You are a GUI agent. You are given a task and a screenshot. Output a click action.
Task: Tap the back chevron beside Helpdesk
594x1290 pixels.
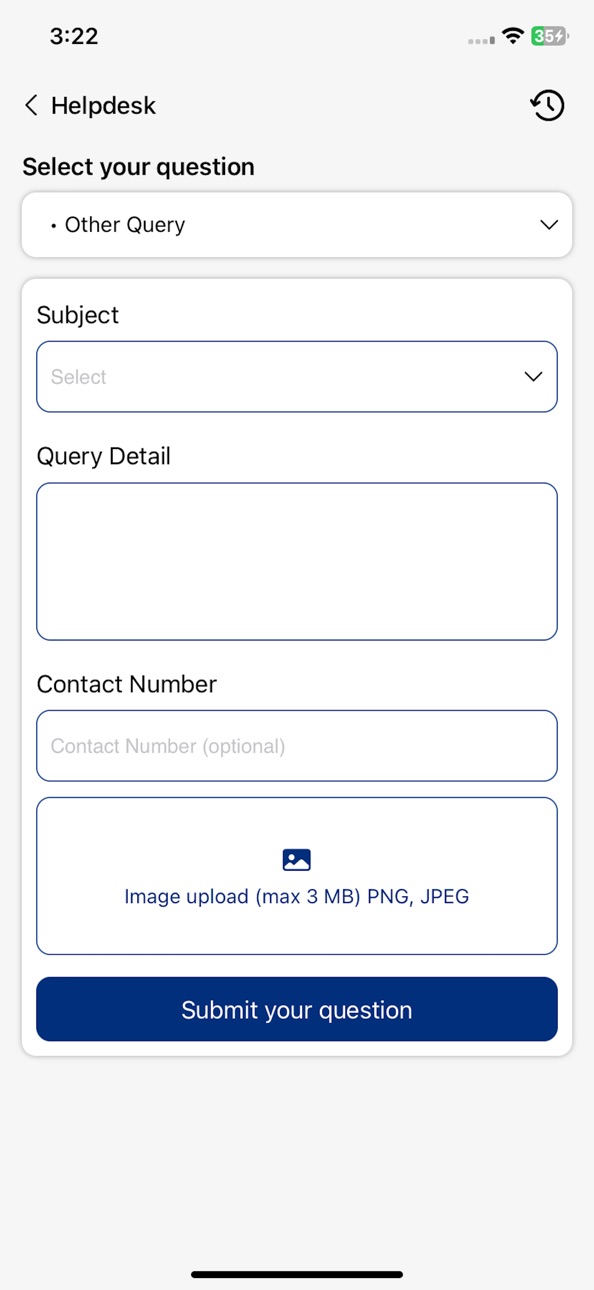31,105
